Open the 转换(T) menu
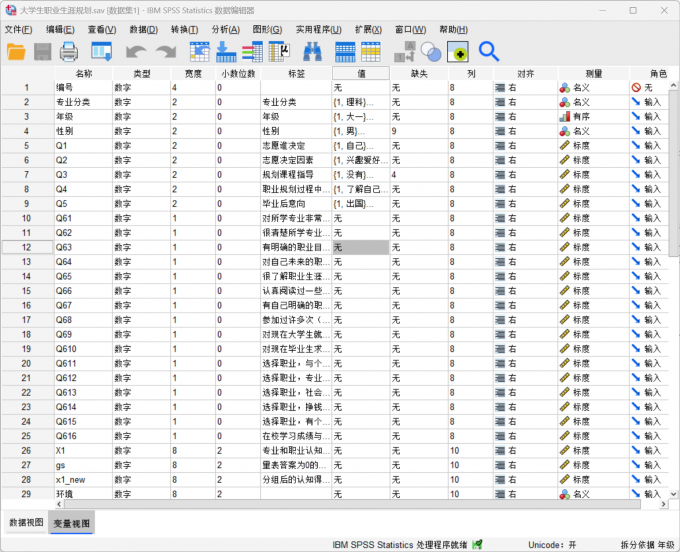 pyautogui.click(x=184, y=29)
